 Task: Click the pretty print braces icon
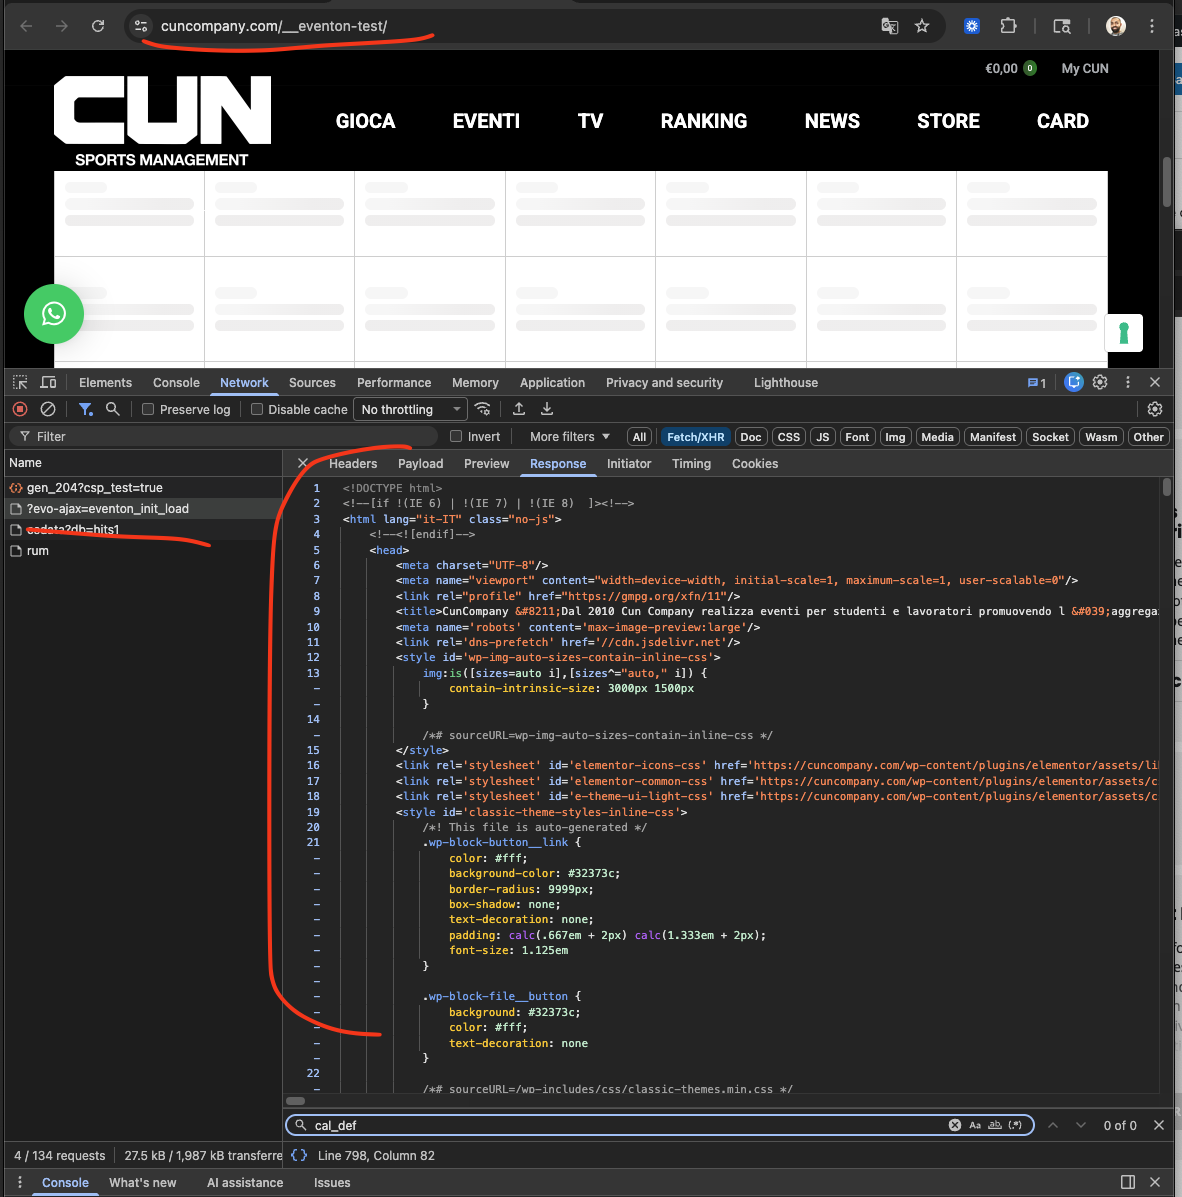click(x=299, y=1155)
